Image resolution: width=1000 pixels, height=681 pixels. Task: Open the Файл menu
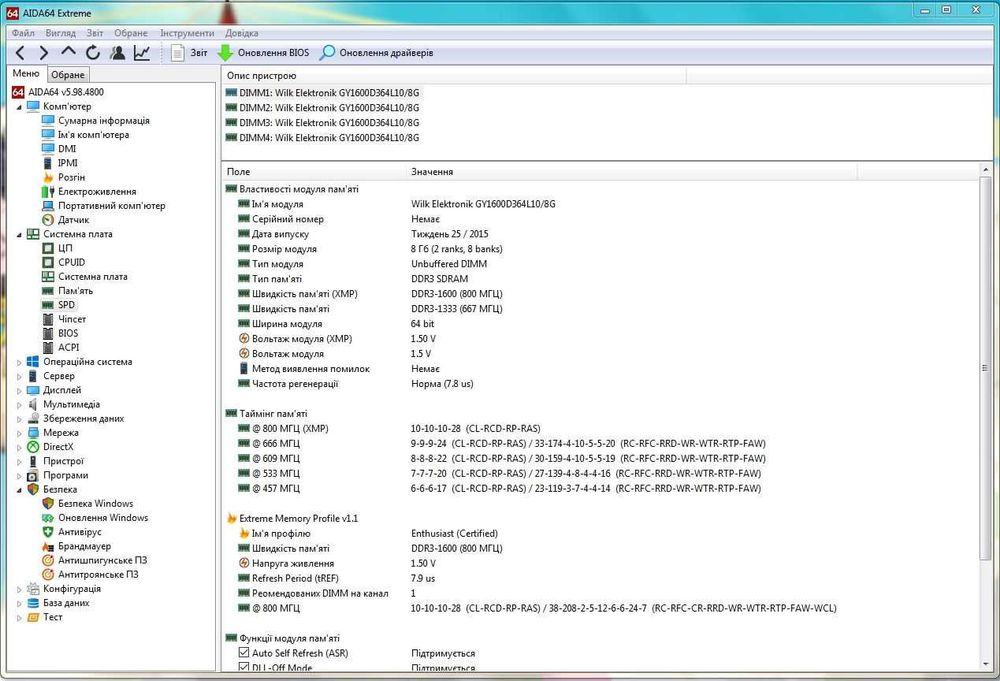(x=23, y=33)
